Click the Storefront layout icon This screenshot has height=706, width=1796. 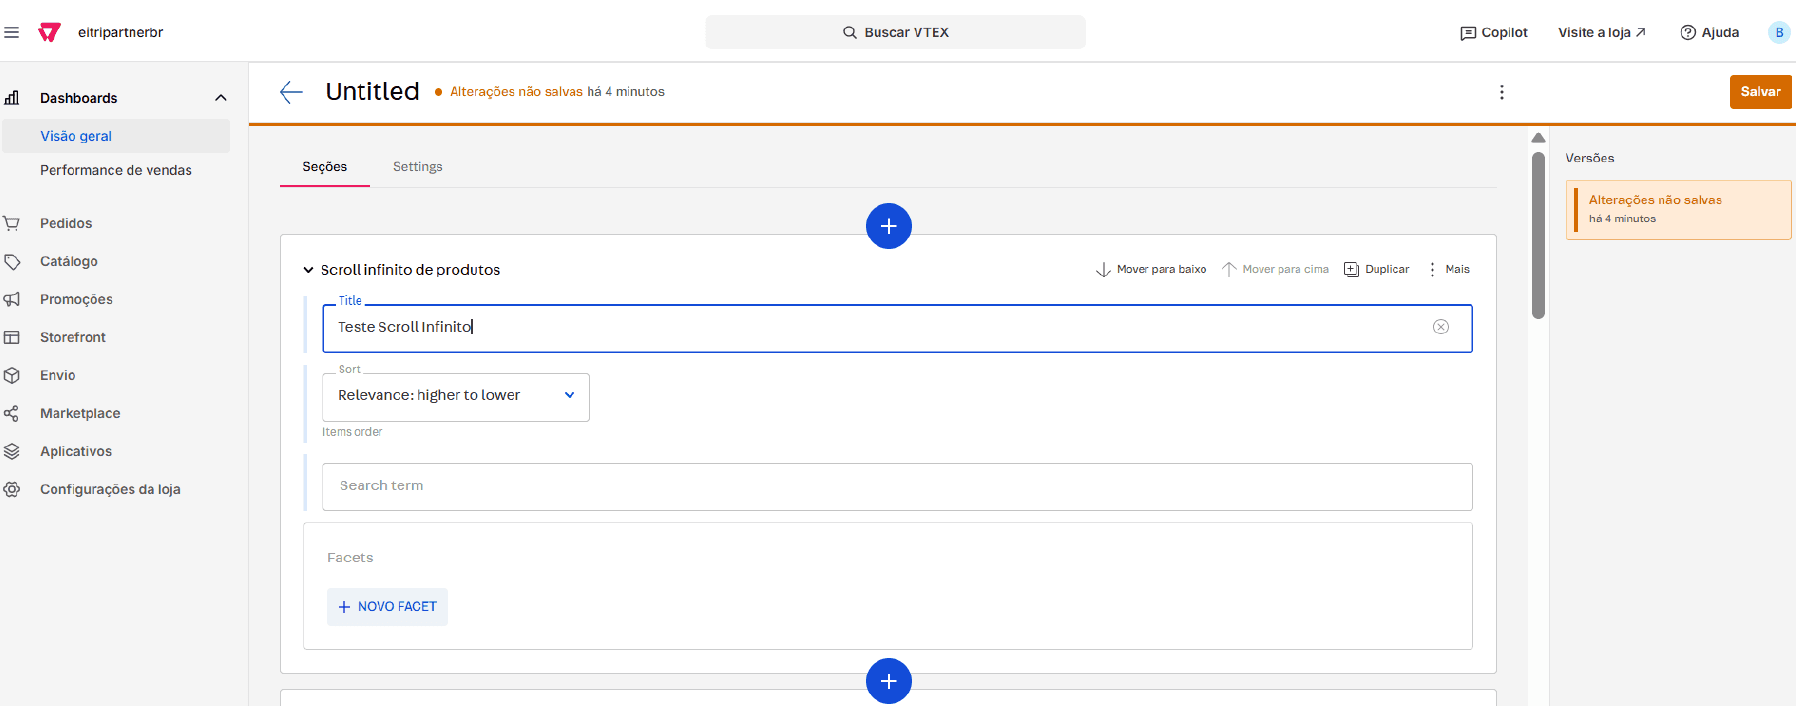tap(12, 337)
